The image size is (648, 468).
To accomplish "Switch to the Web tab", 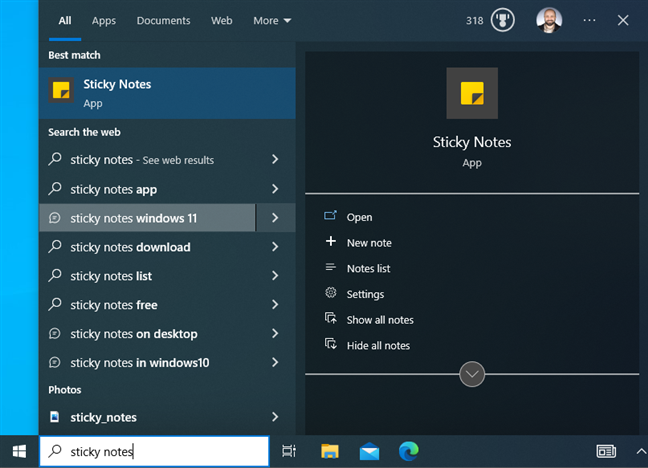I will pos(222,21).
